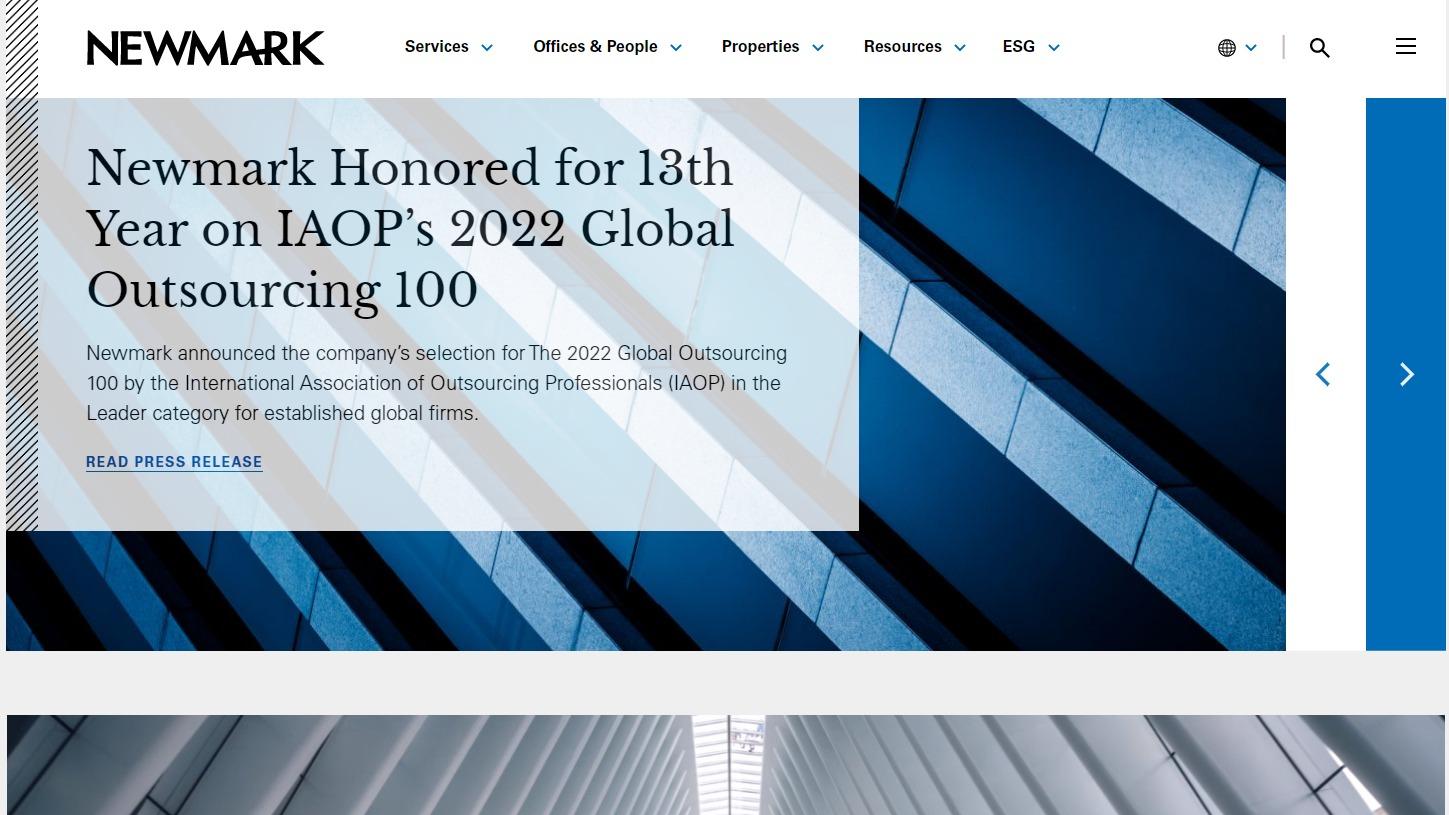Image resolution: width=1449 pixels, height=815 pixels.
Task: Expand the chevron next to Offices & People
Action: [x=676, y=48]
